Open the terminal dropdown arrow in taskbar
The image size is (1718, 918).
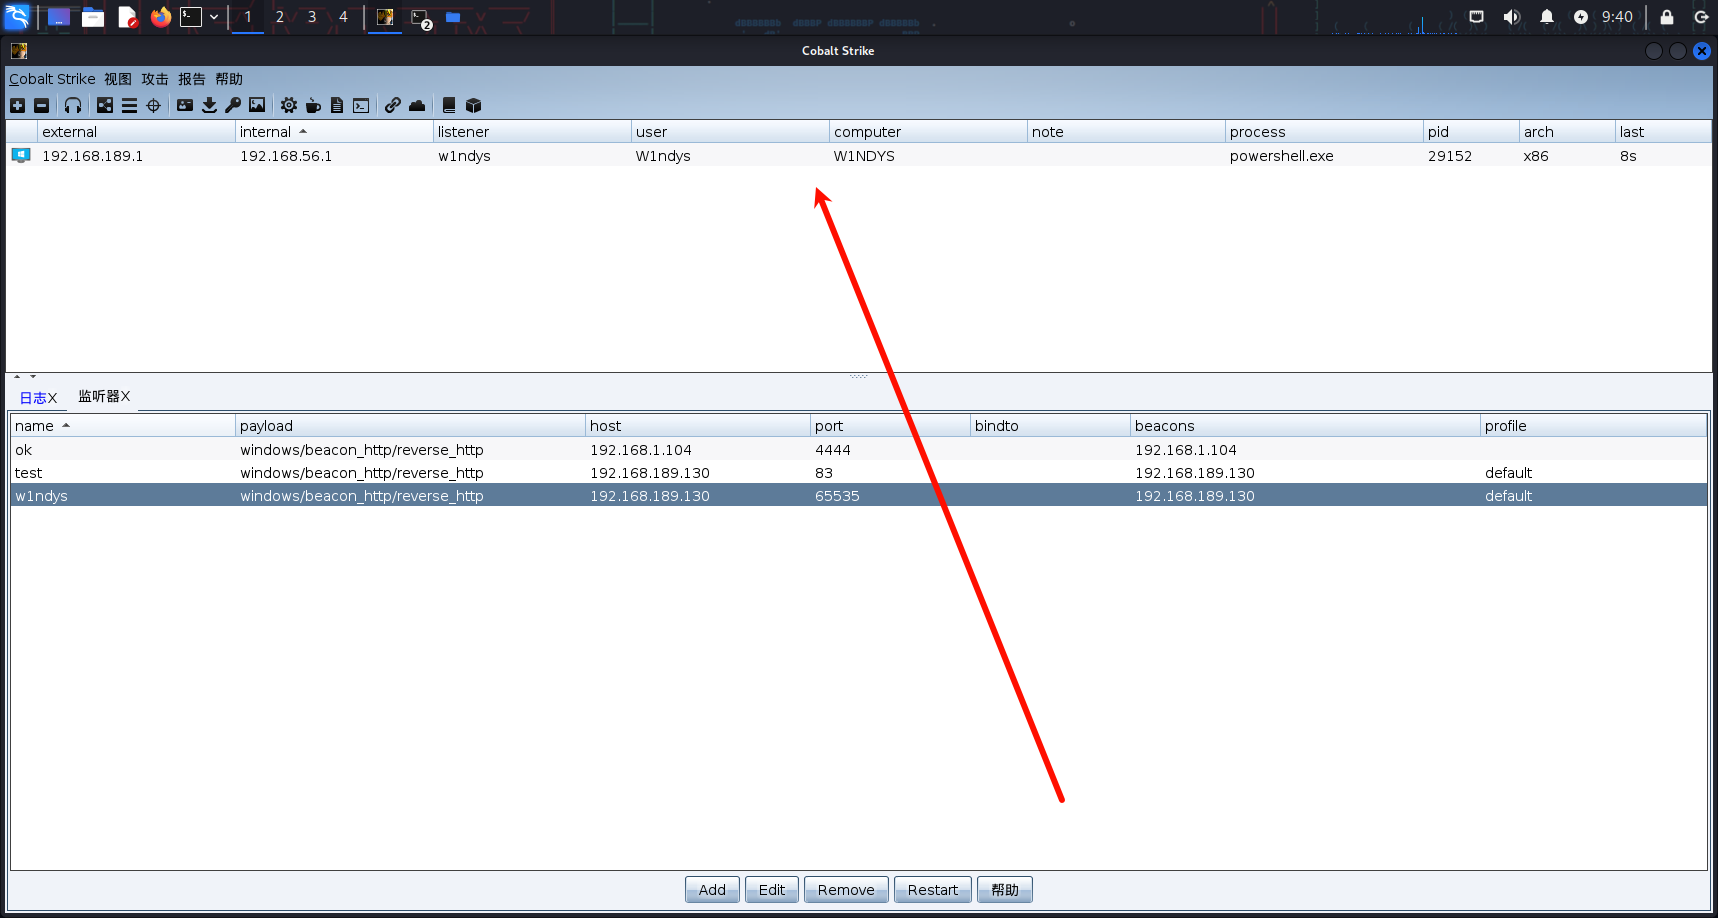point(214,17)
